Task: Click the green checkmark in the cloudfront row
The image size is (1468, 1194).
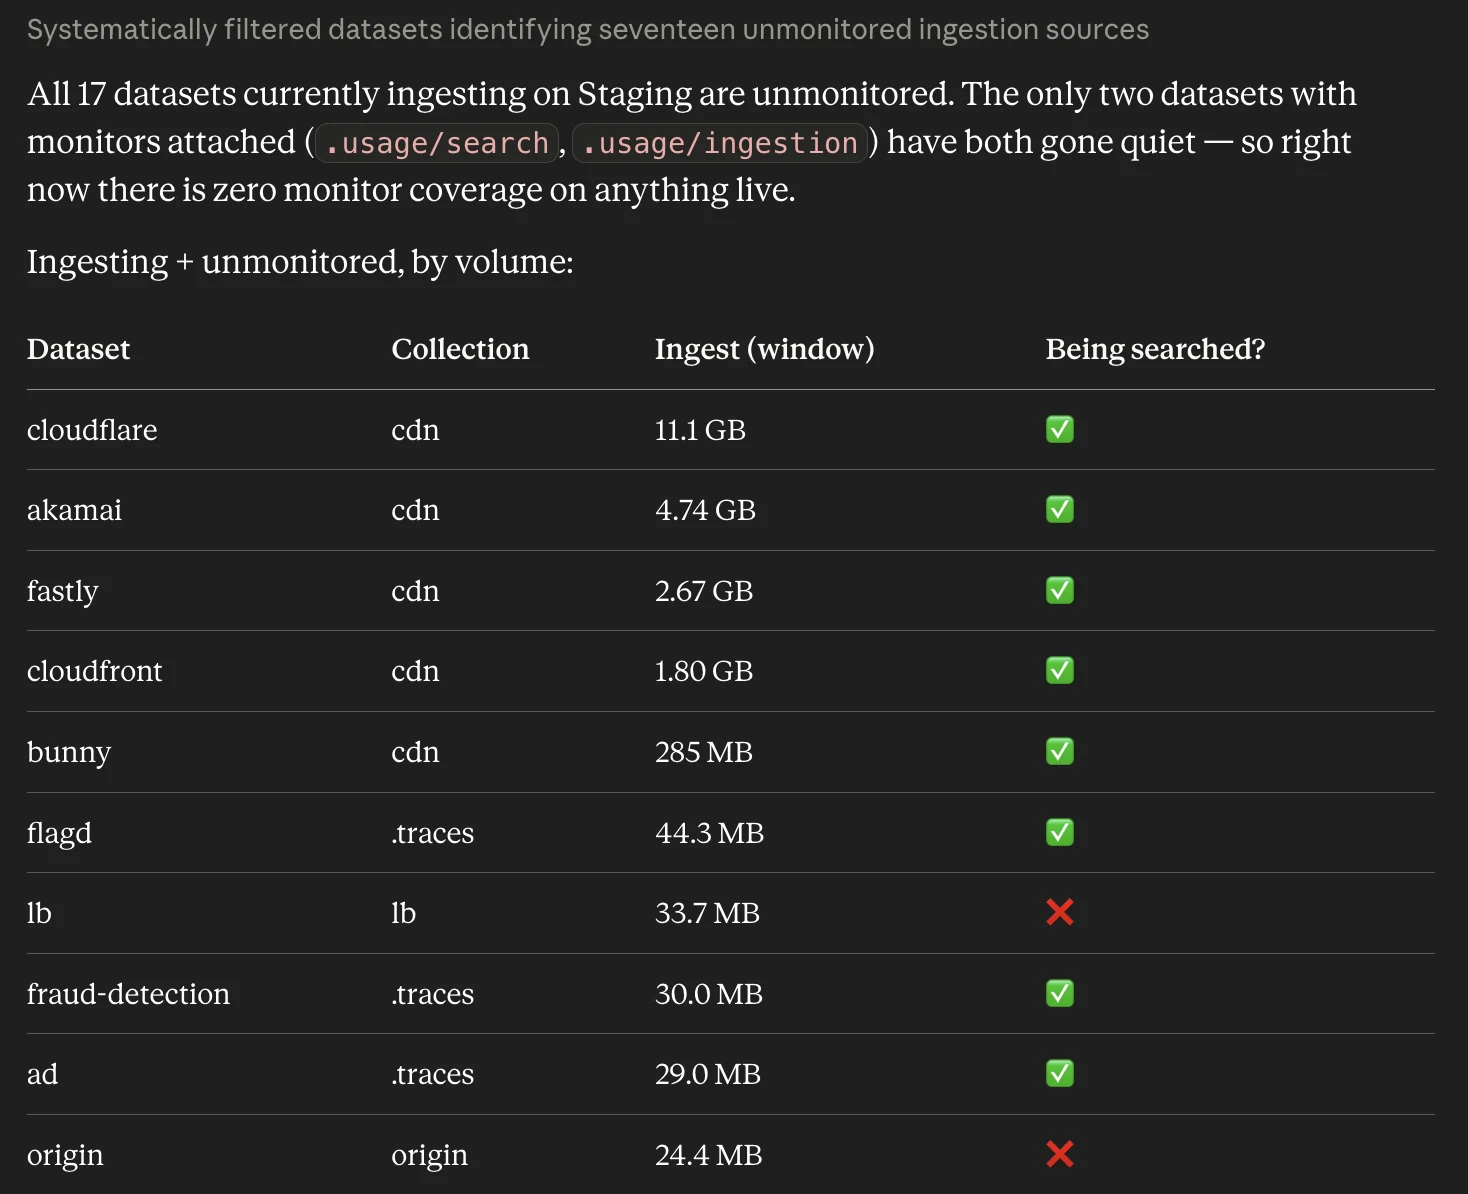Action: point(1059,671)
